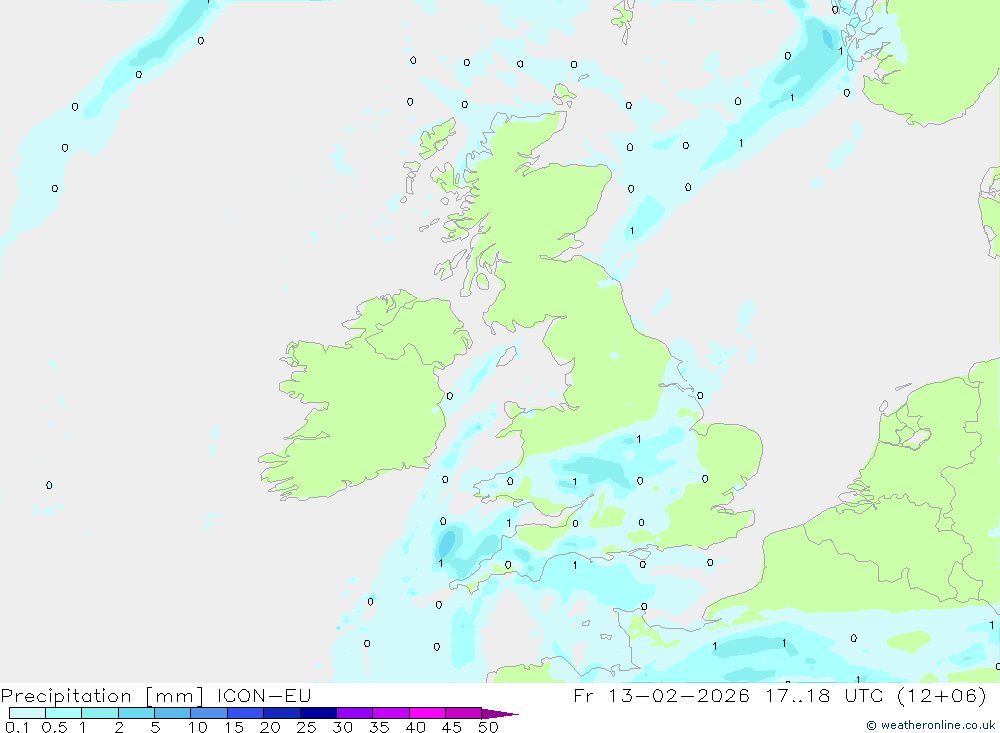Click the purple arrow tip beyond the 50 label
This screenshot has height=733, width=1000.
pyautogui.click(x=500, y=713)
